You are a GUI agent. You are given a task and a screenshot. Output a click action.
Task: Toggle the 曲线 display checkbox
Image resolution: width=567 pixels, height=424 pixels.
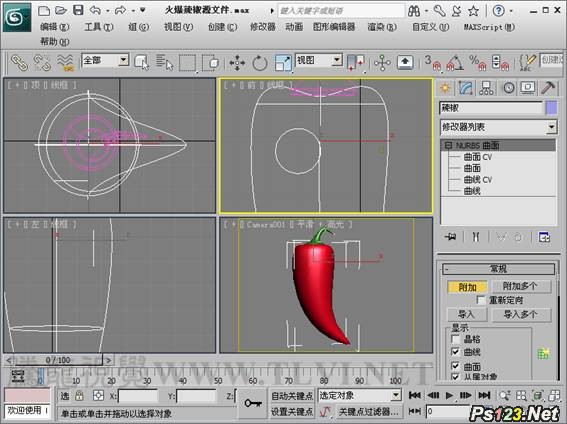click(456, 352)
